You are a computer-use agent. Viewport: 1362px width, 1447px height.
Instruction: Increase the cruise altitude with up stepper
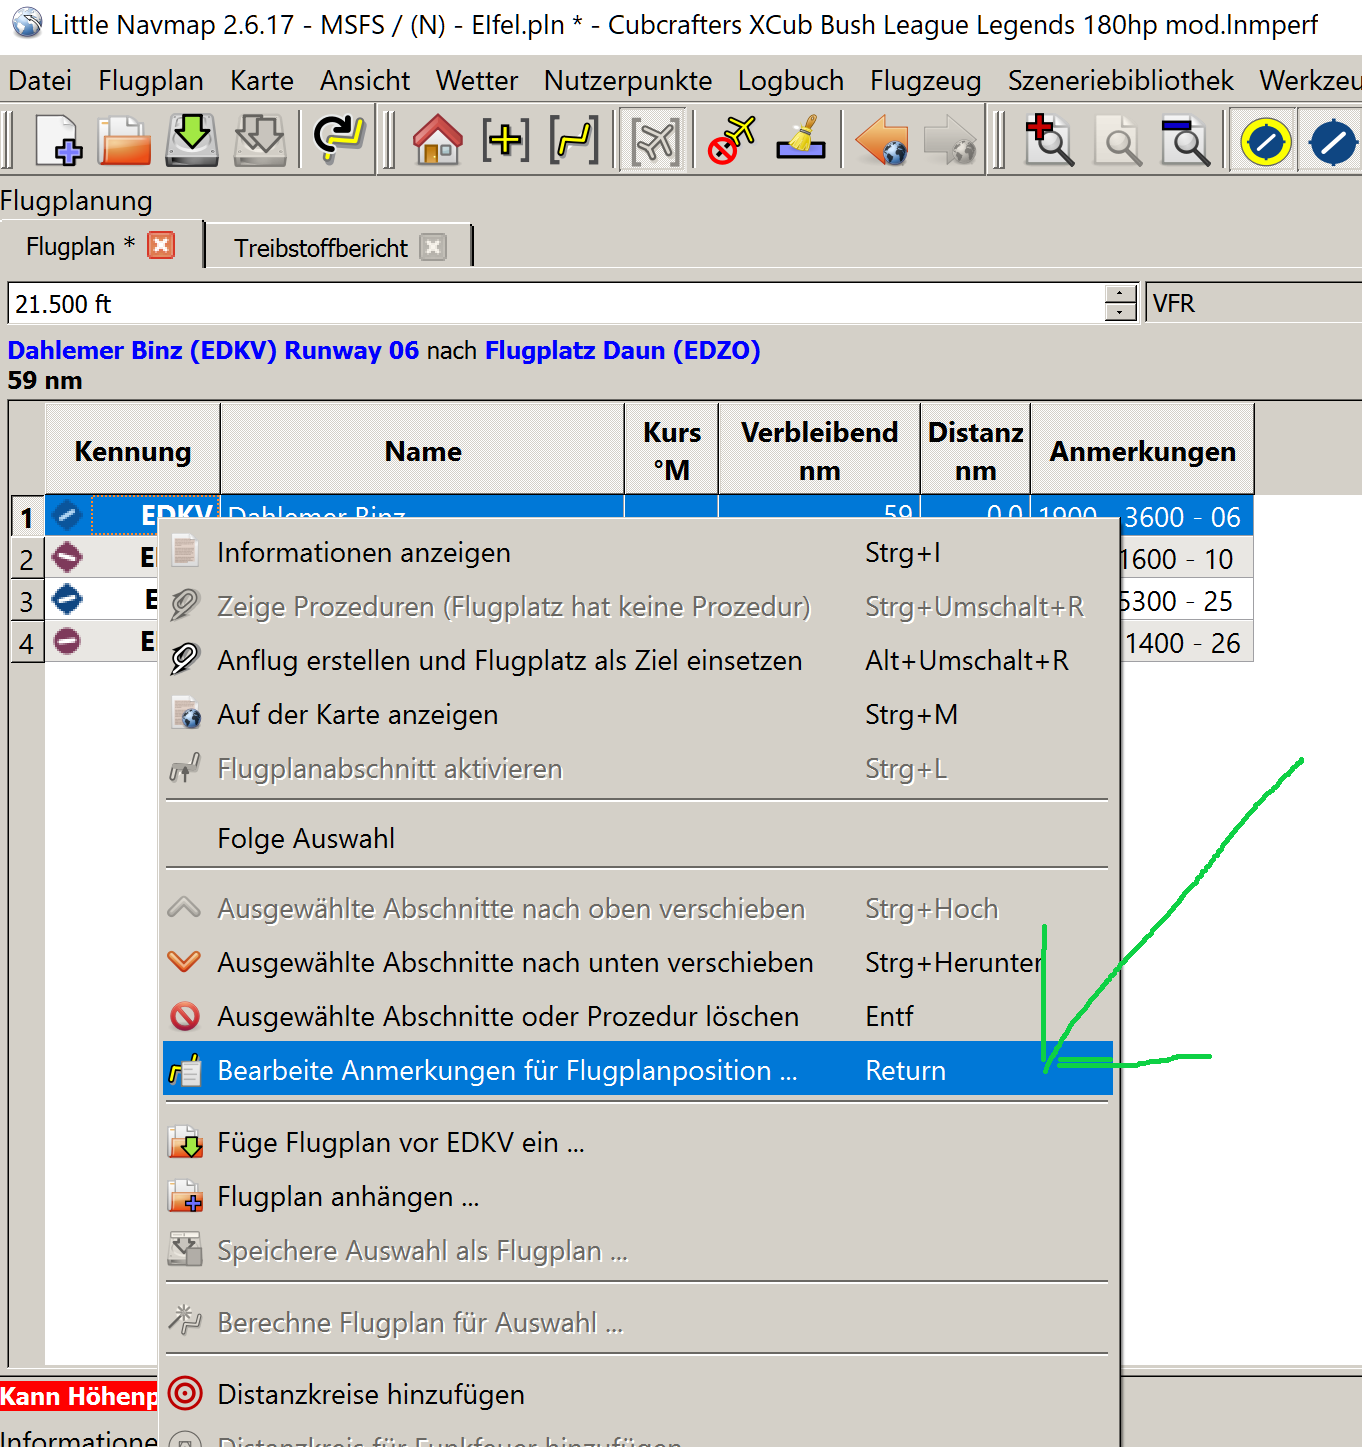pyautogui.click(x=1121, y=294)
